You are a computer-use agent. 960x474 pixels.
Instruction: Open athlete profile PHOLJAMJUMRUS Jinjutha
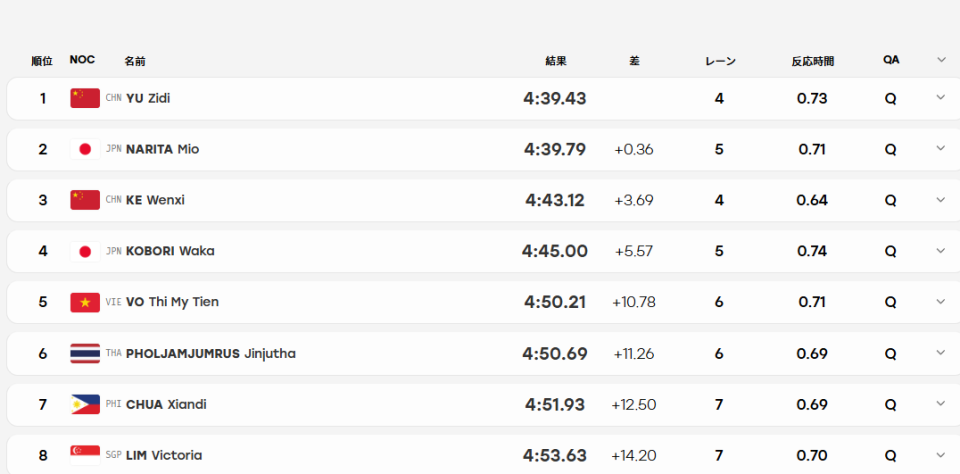pos(211,353)
